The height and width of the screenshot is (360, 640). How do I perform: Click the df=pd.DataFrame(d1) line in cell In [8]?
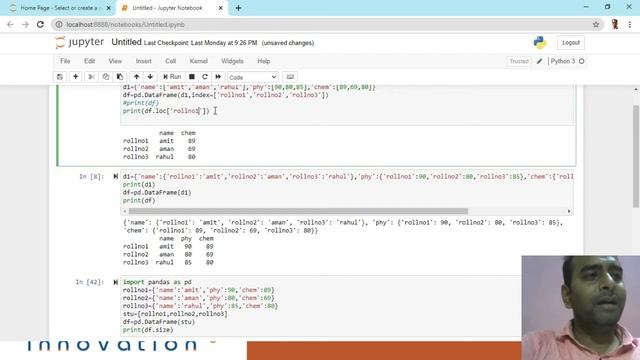pos(157,192)
